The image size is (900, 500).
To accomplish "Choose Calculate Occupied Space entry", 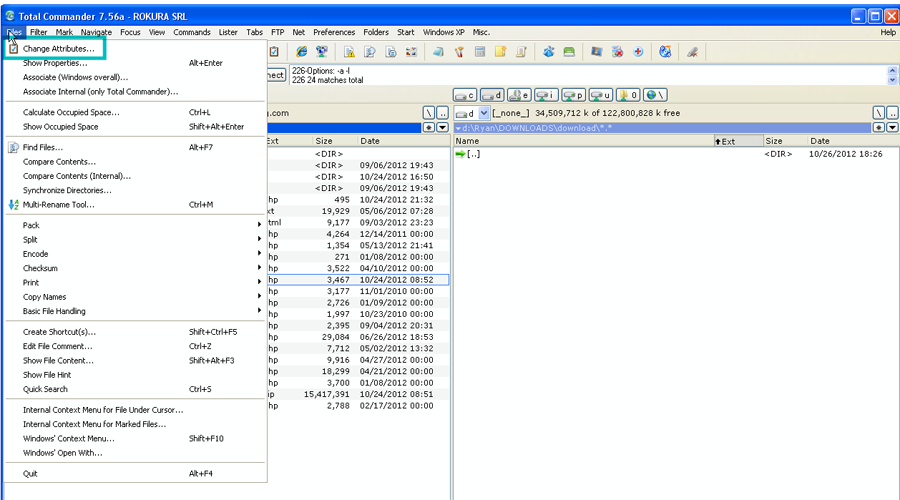I will [135, 113].
